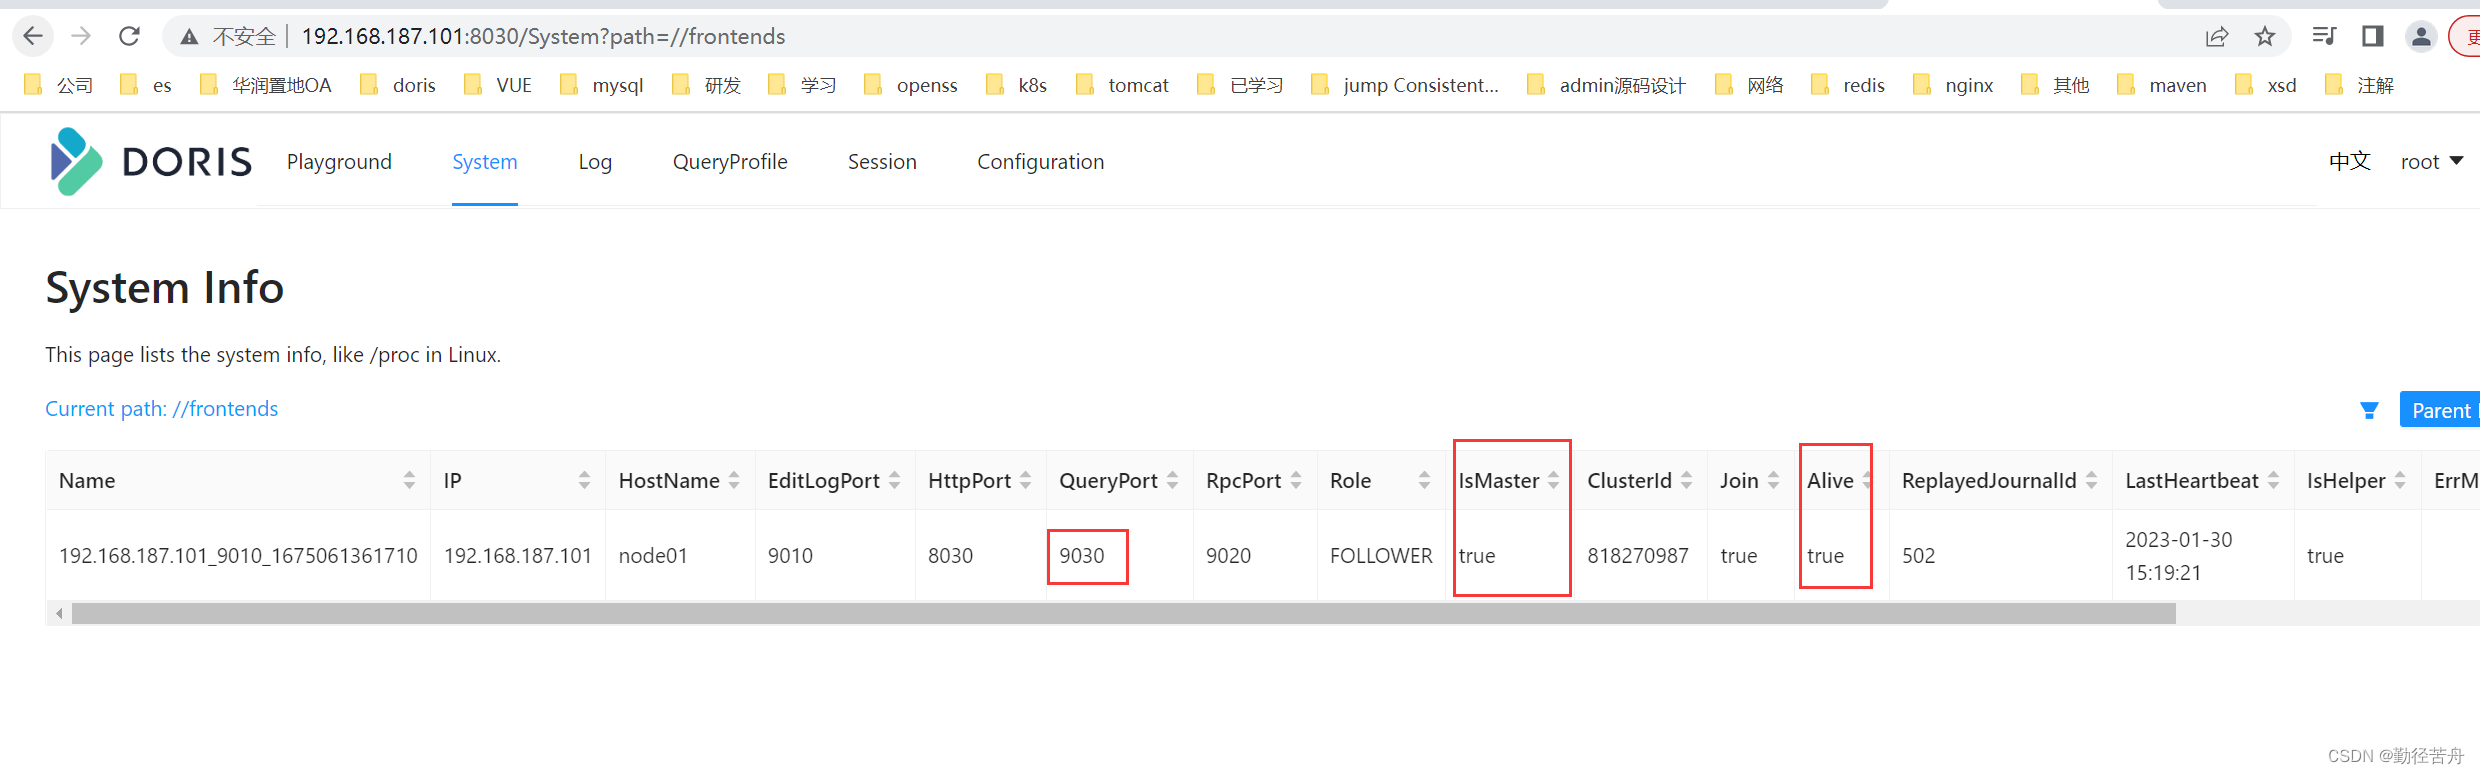2480x774 pixels.
Task: Click the scrollbar left arrow
Action: [x=59, y=613]
